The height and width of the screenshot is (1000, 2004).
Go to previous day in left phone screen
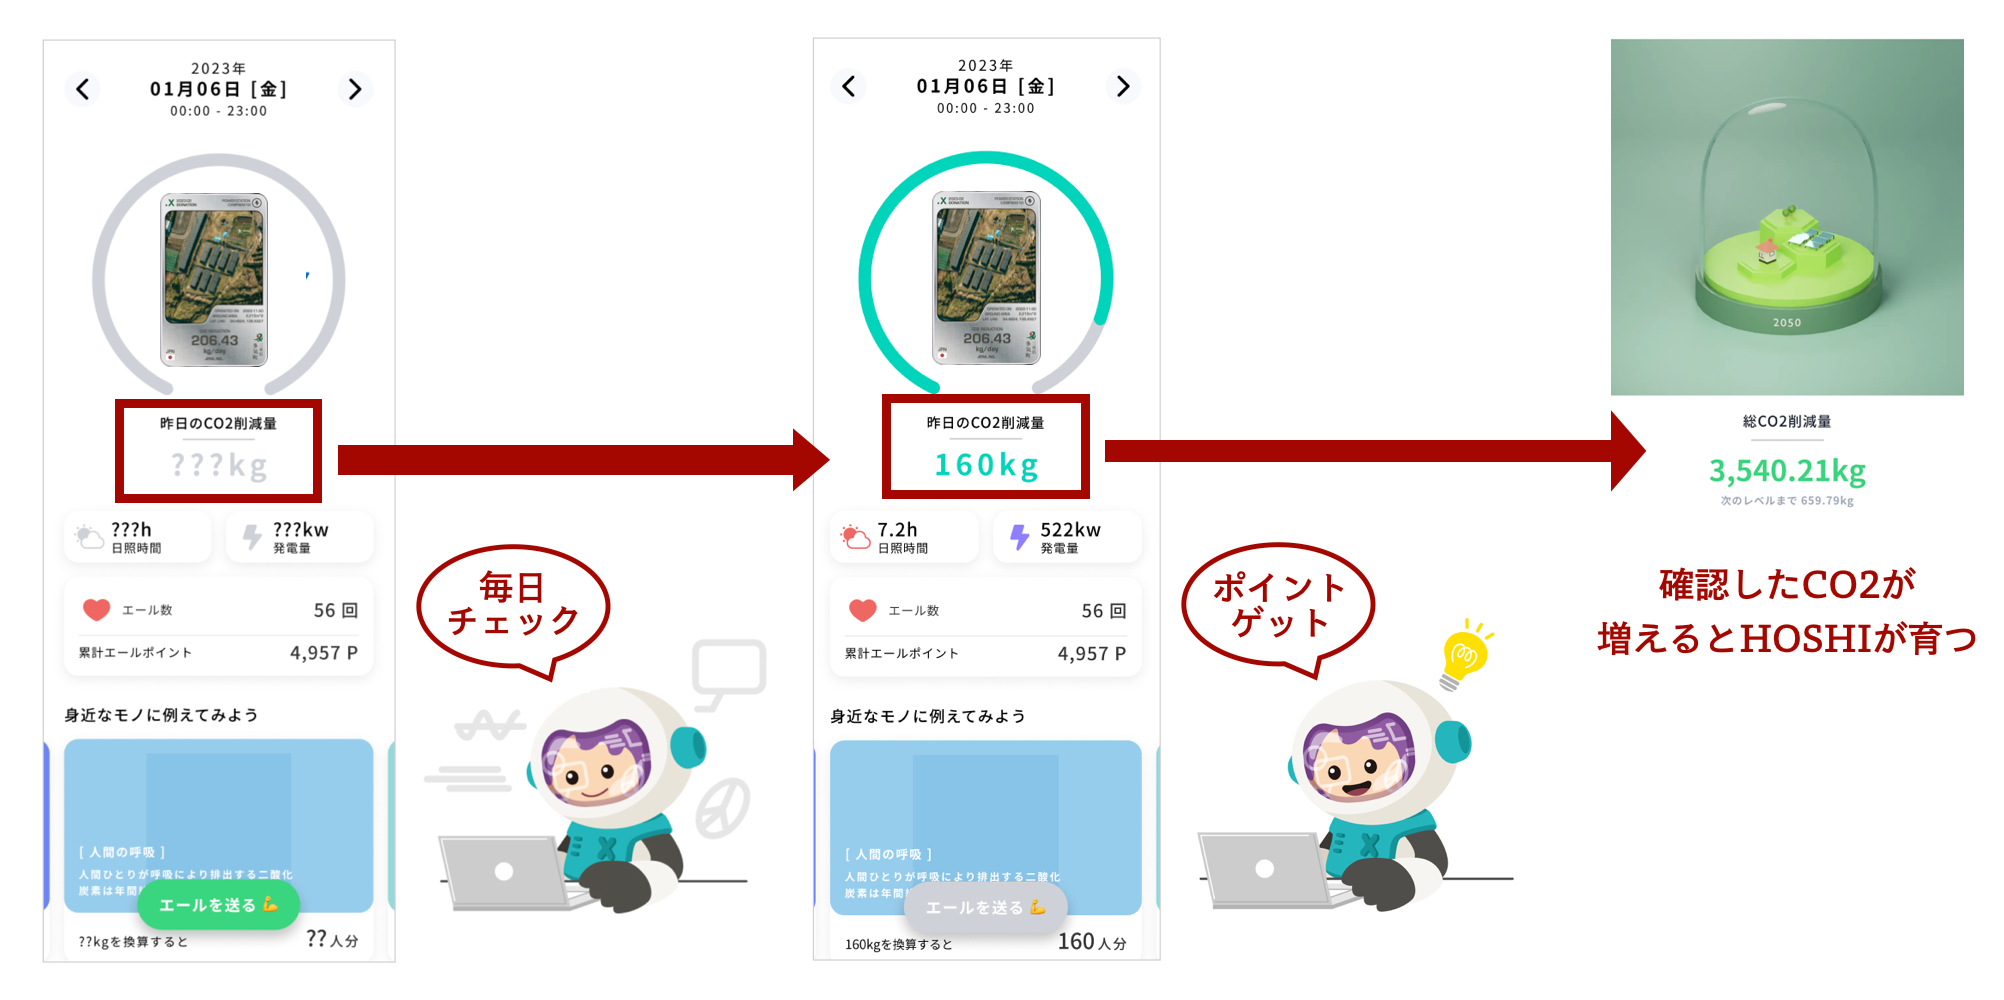[83, 89]
